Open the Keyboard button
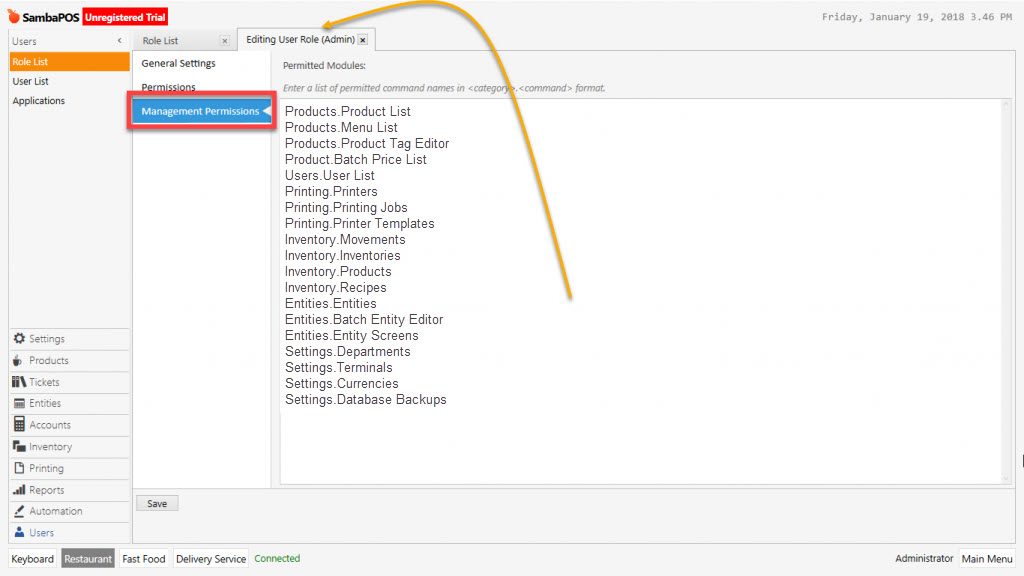Image resolution: width=1024 pixels, height=576 pixels. tap(33, 559)
